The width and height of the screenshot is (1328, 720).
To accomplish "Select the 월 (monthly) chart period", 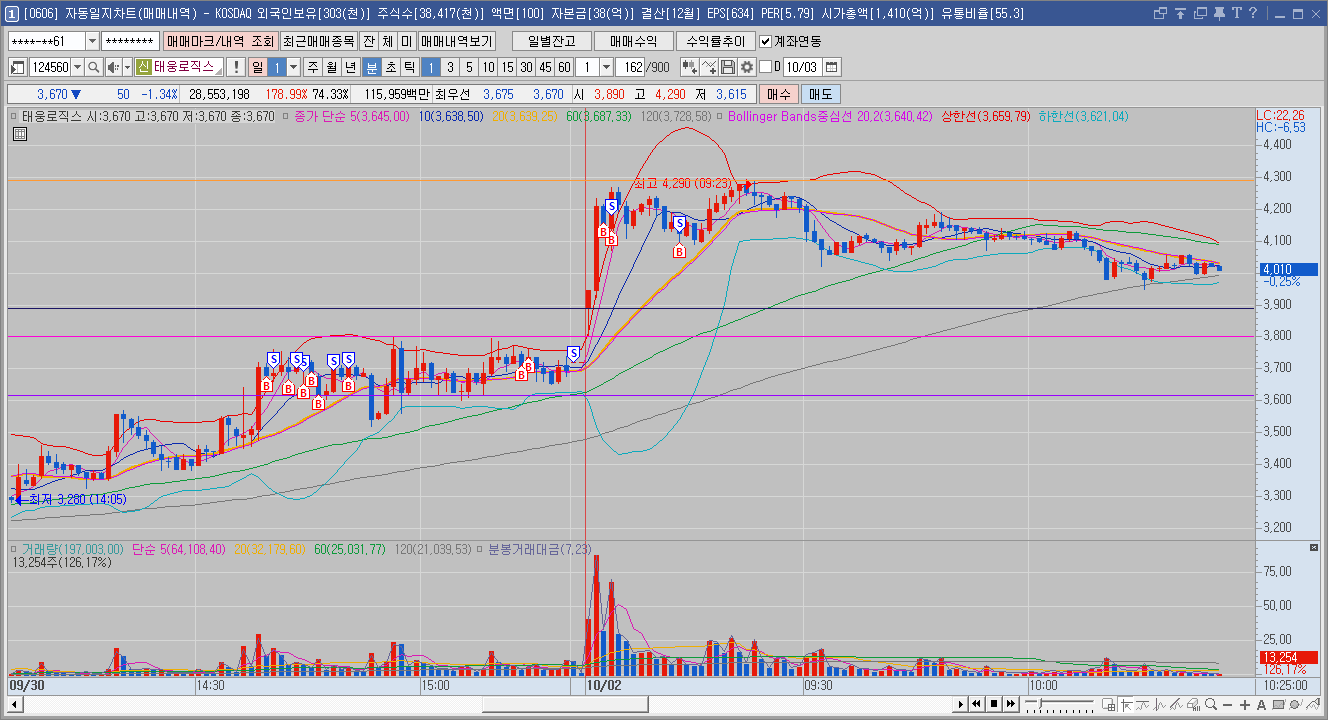I will (x=331, y=67).
